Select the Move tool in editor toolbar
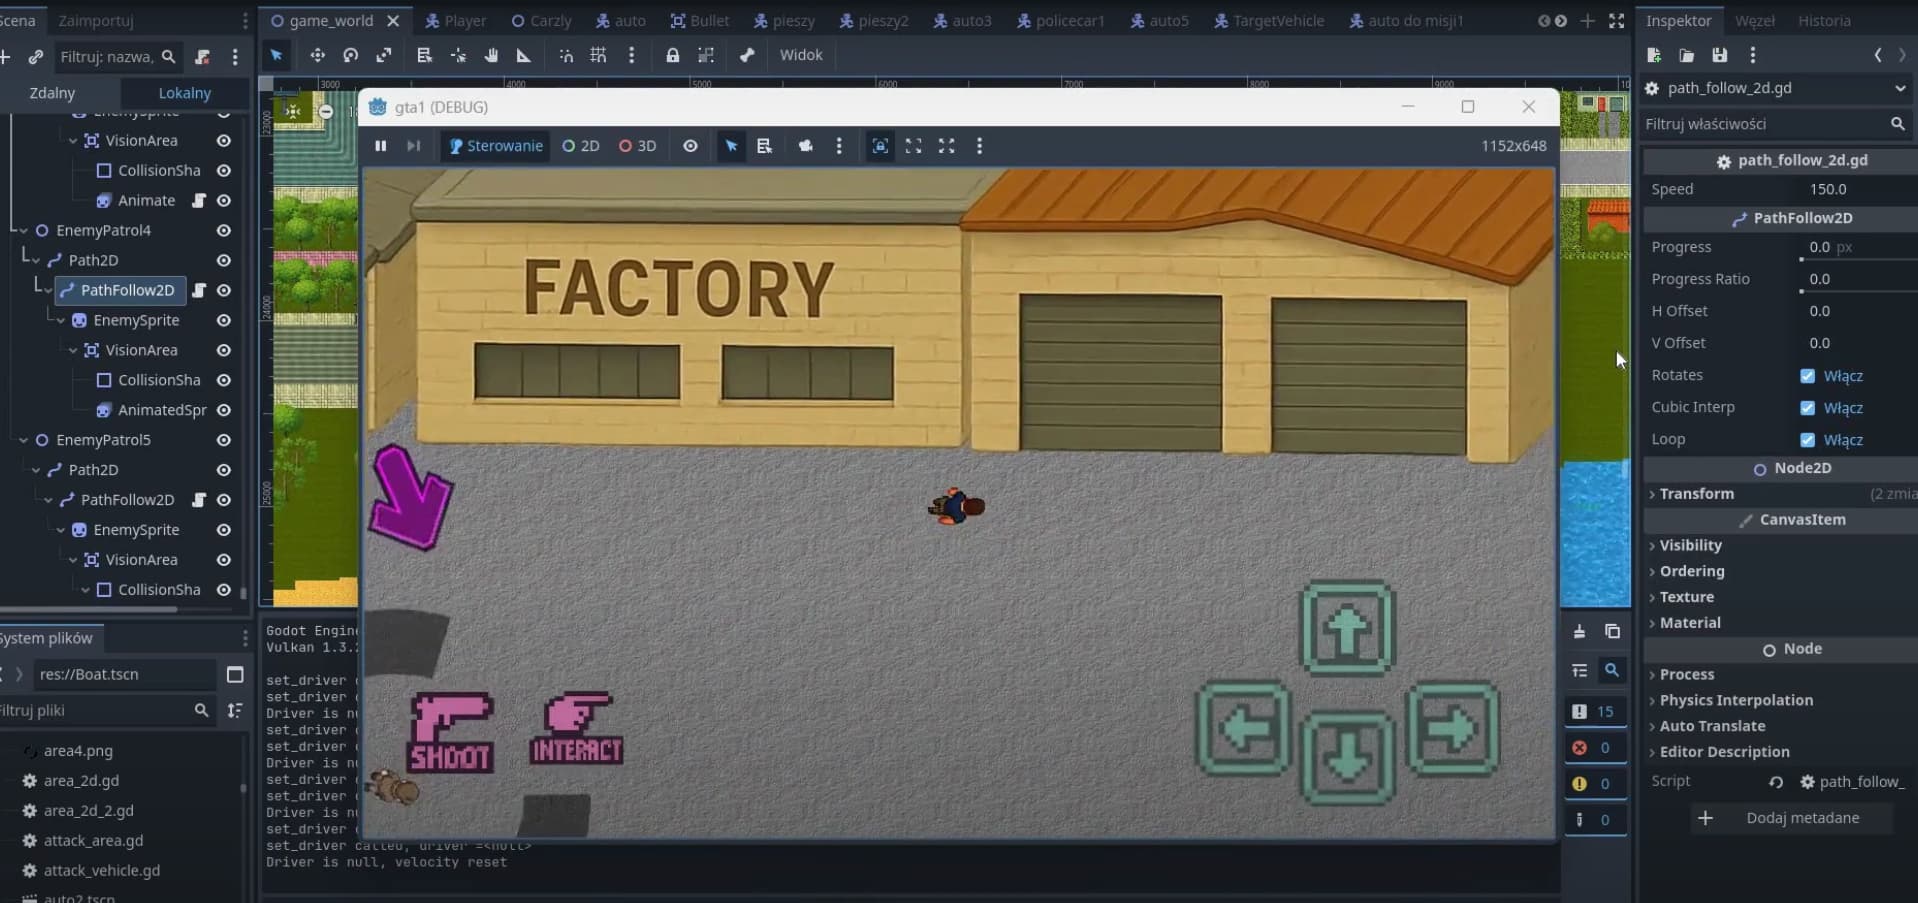 click(x=317, y=56)
